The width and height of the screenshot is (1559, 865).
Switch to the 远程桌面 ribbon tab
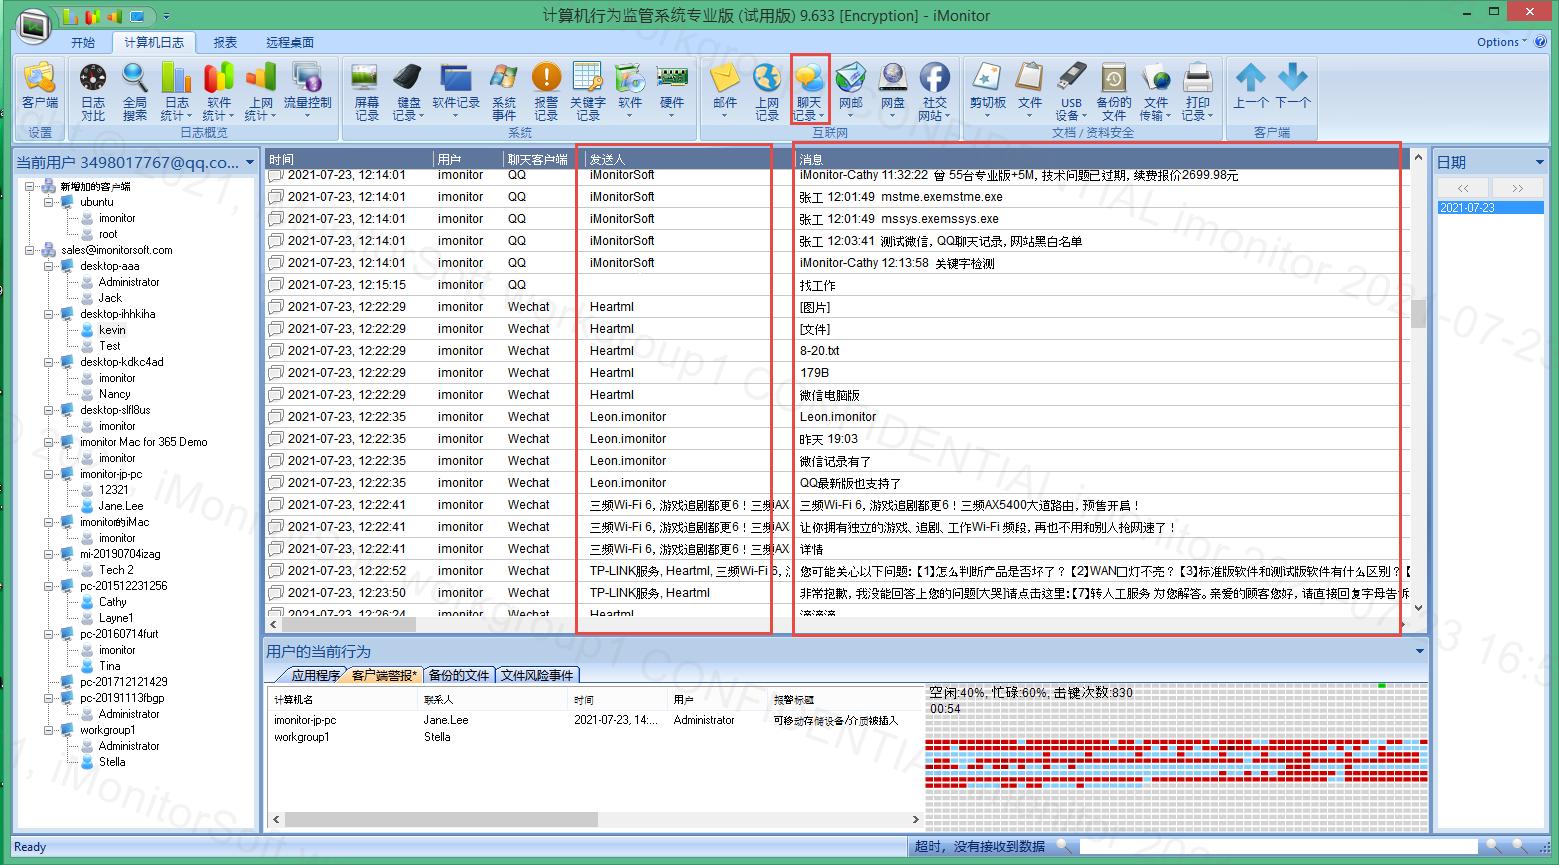point(290,42)
